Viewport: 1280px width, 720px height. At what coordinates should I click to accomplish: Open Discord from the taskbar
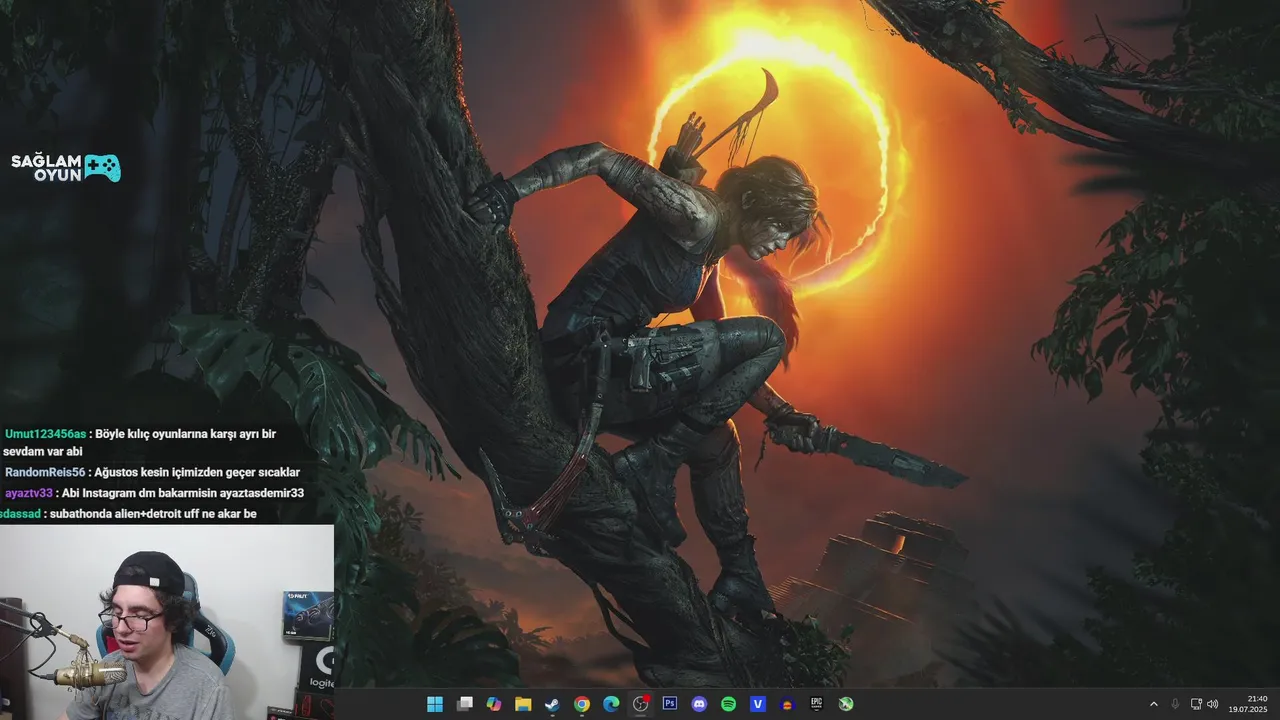click(700, 704)
